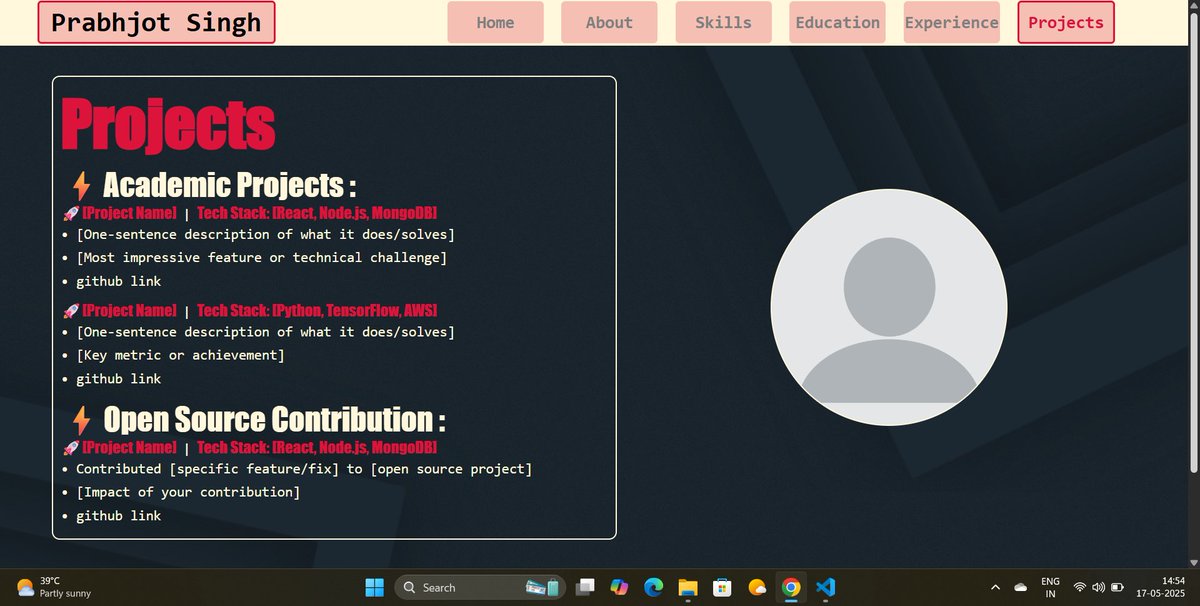Click github link below '[Impact of your contribution]'
Image resolution: width=1200 pixels, height=606 pixels.
click(x=118, y=516)
